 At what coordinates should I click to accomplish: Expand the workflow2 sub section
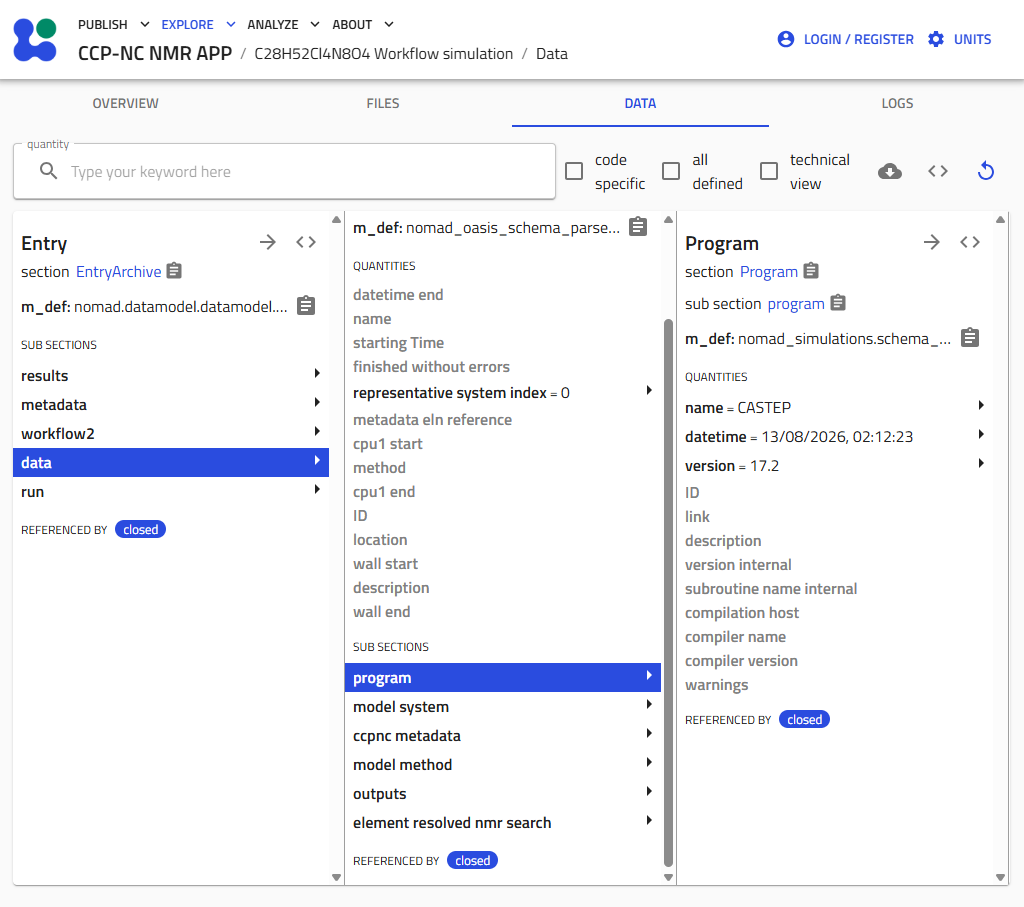pos(171,434)
